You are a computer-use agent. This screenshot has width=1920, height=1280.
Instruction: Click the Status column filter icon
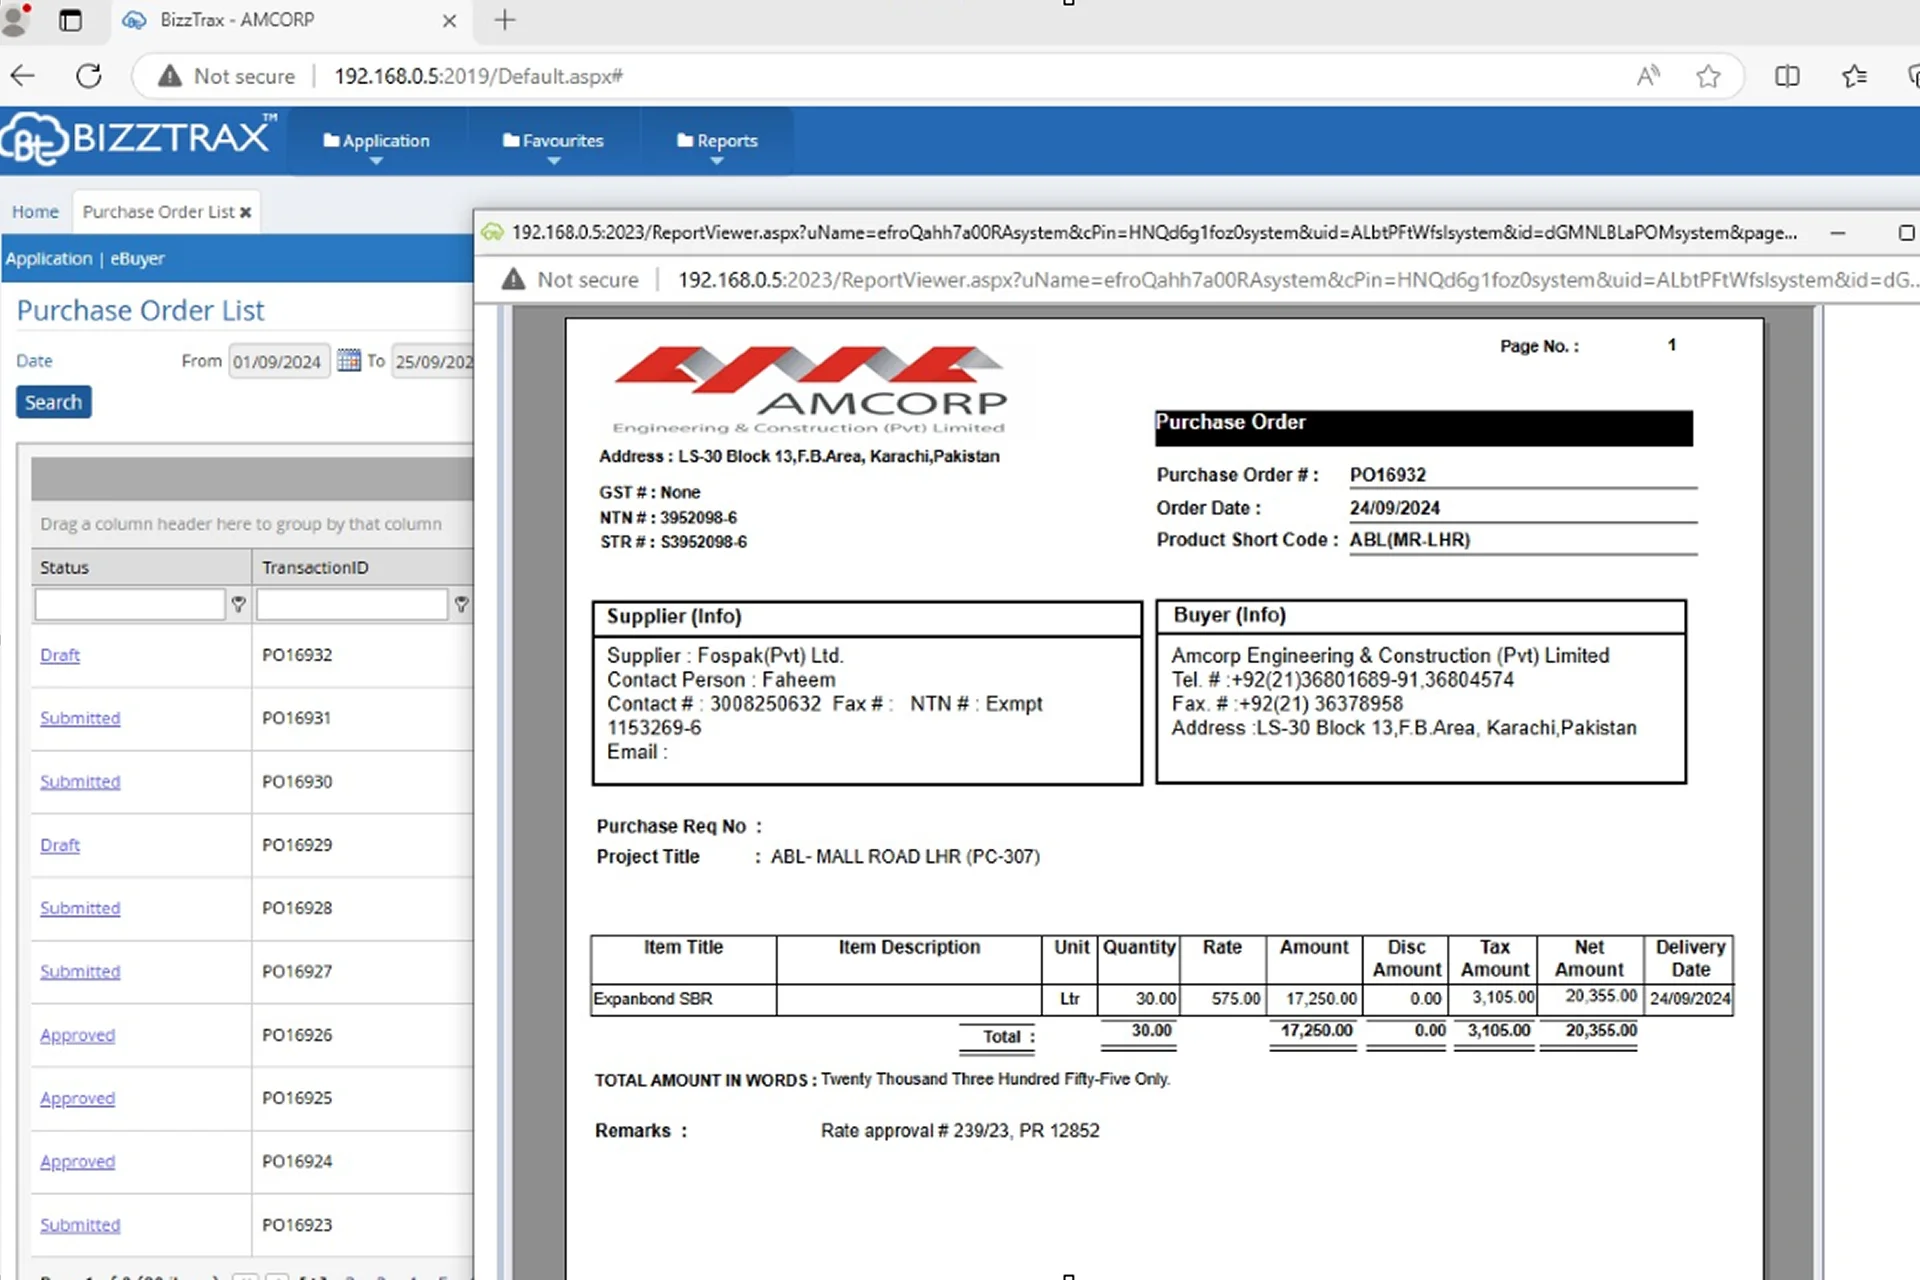pyautogui.click(x=238, y=604)
